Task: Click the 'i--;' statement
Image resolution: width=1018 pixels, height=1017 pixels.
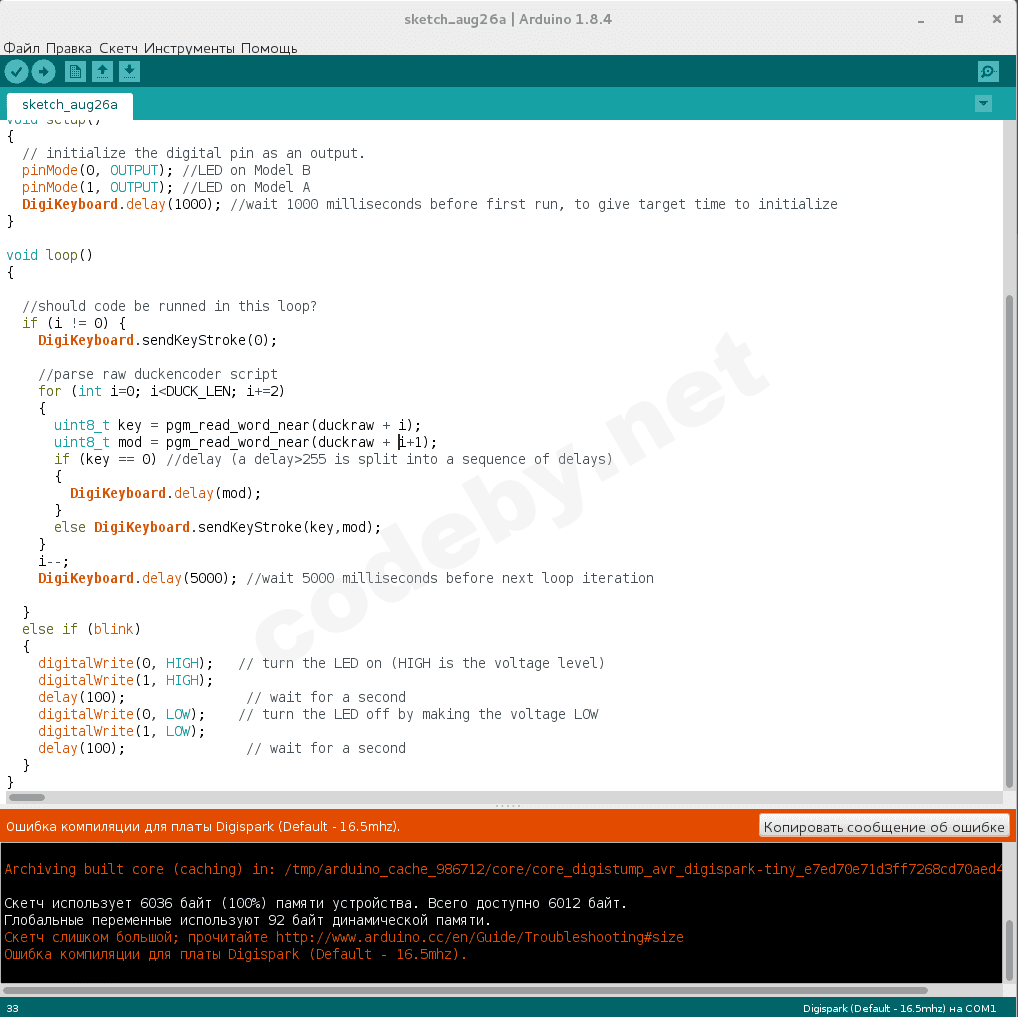Action: click(53, 561)
